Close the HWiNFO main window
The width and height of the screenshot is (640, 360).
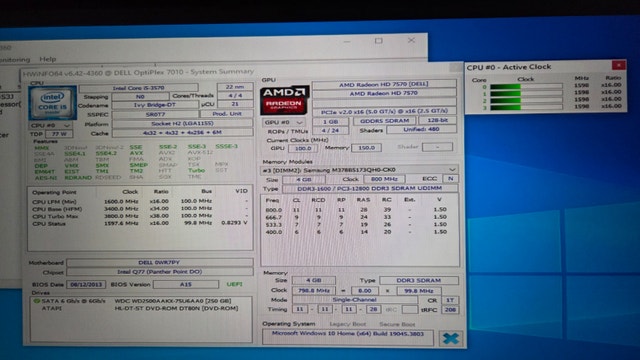411,40
